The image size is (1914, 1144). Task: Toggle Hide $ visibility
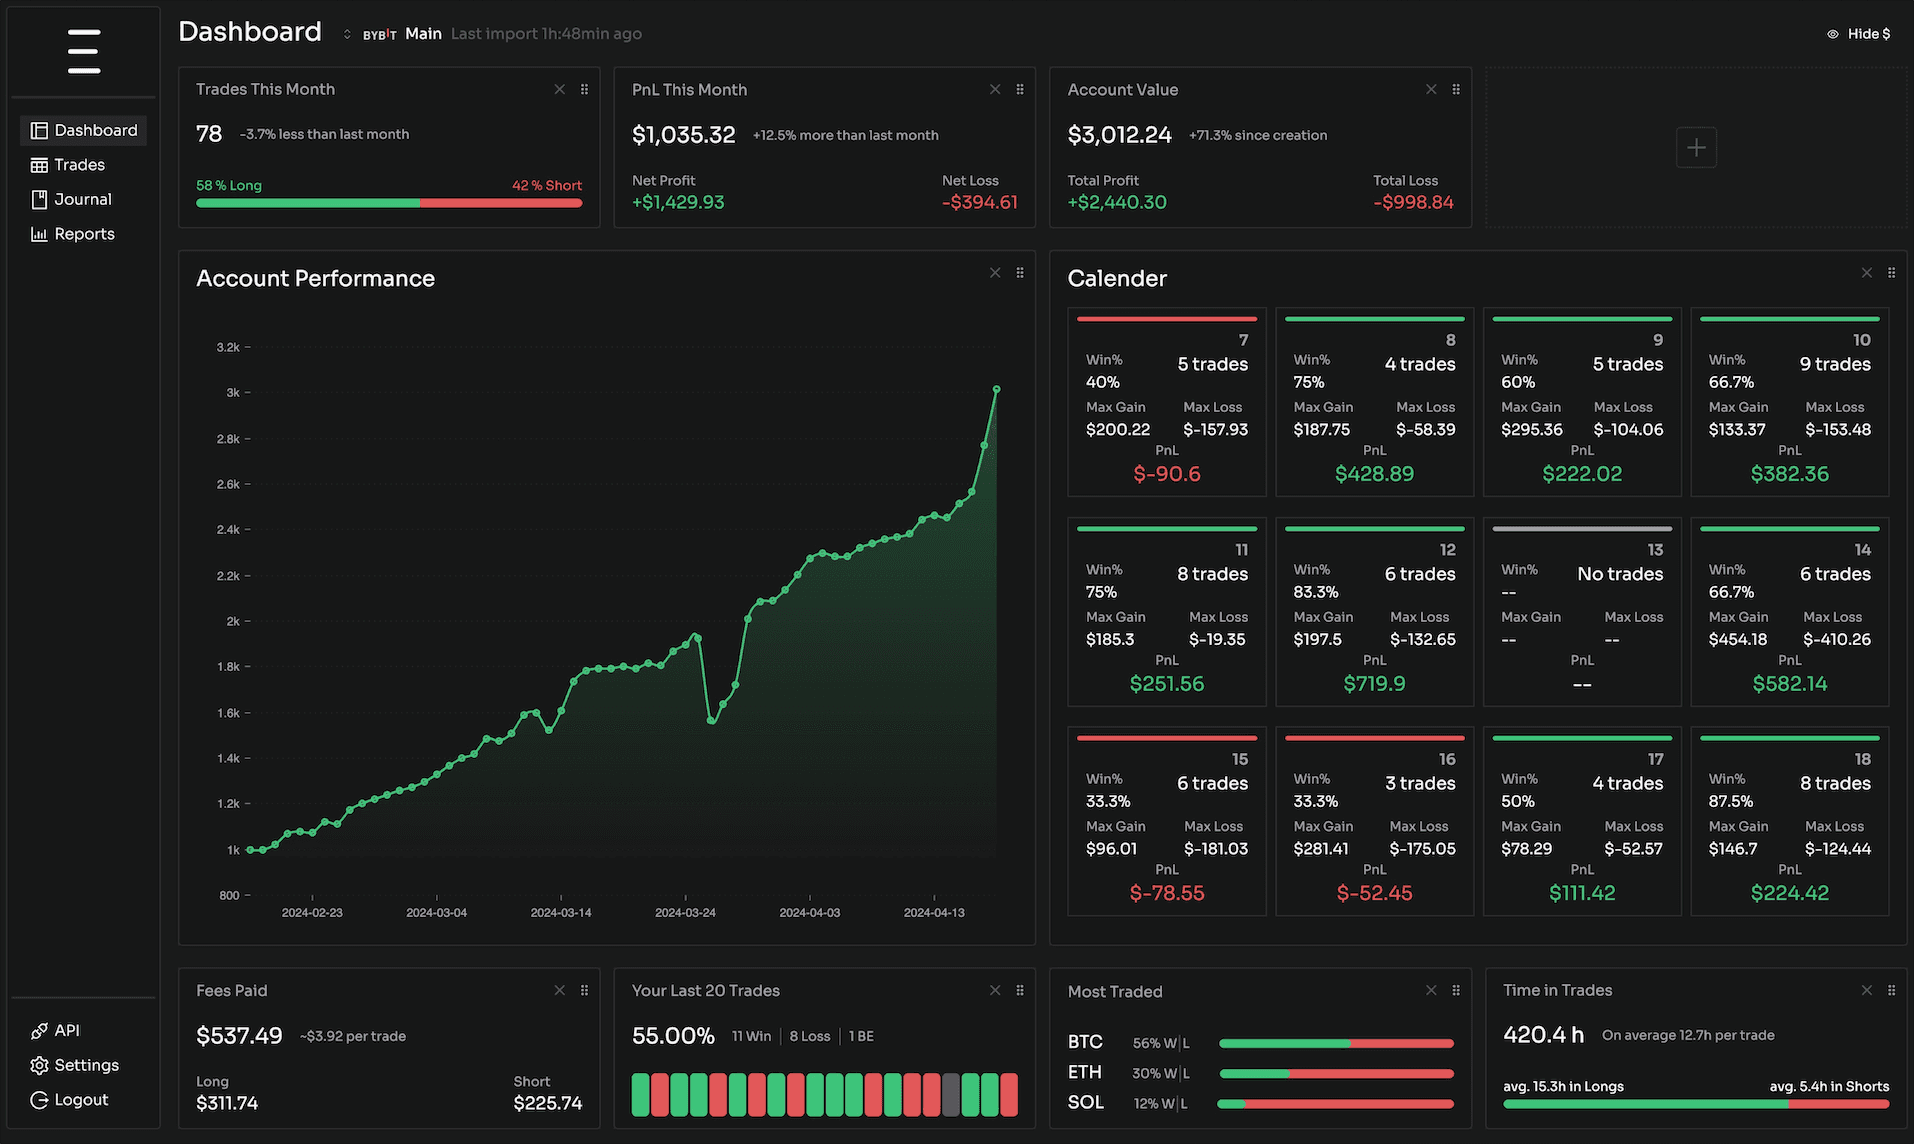[x=1859, y=34]
